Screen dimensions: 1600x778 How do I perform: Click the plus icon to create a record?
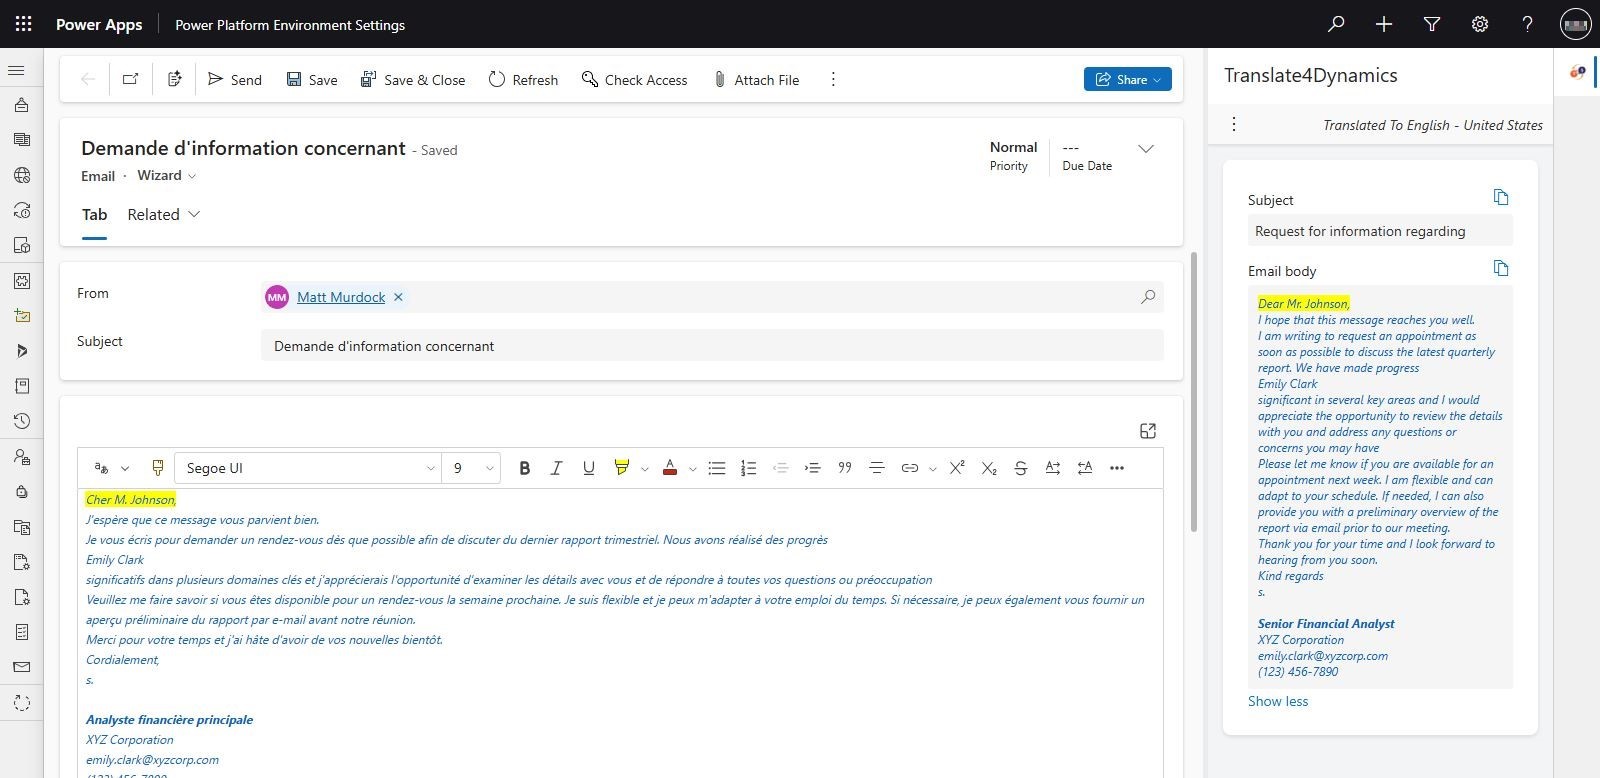tap(1384, 24)
